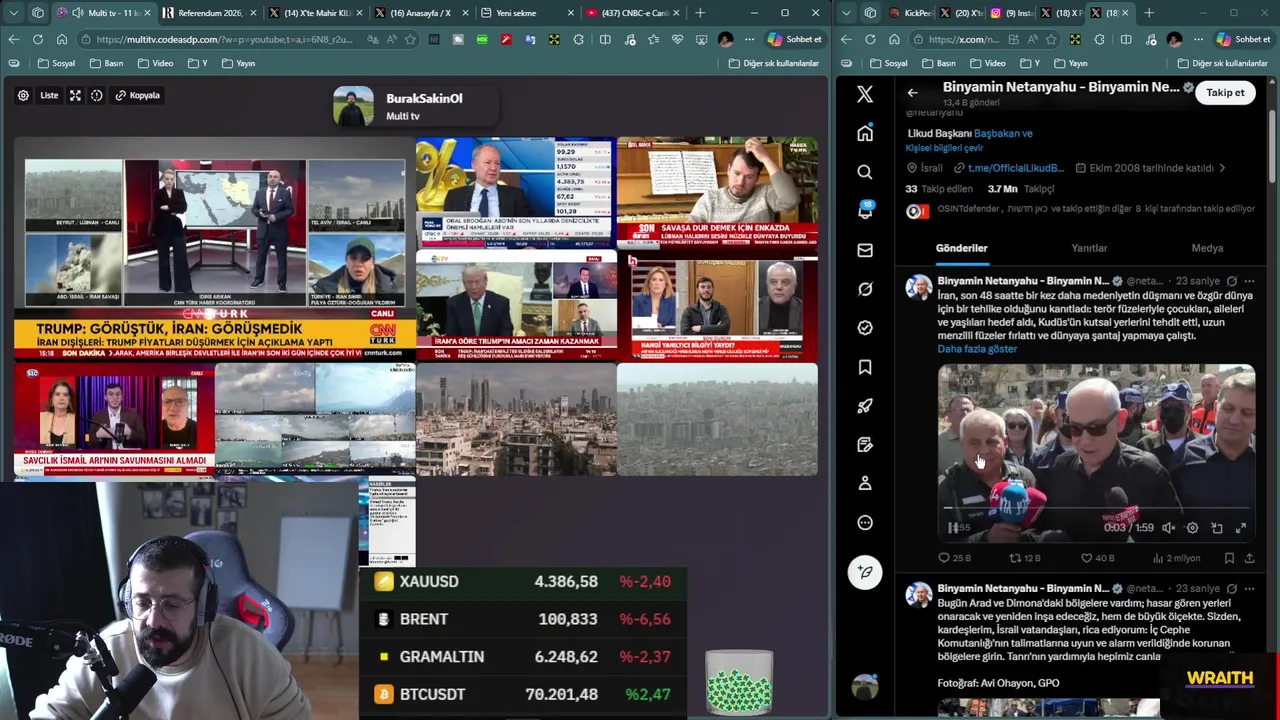
Task: Click the compose post floating button
Action: click(x=865, y=572)
